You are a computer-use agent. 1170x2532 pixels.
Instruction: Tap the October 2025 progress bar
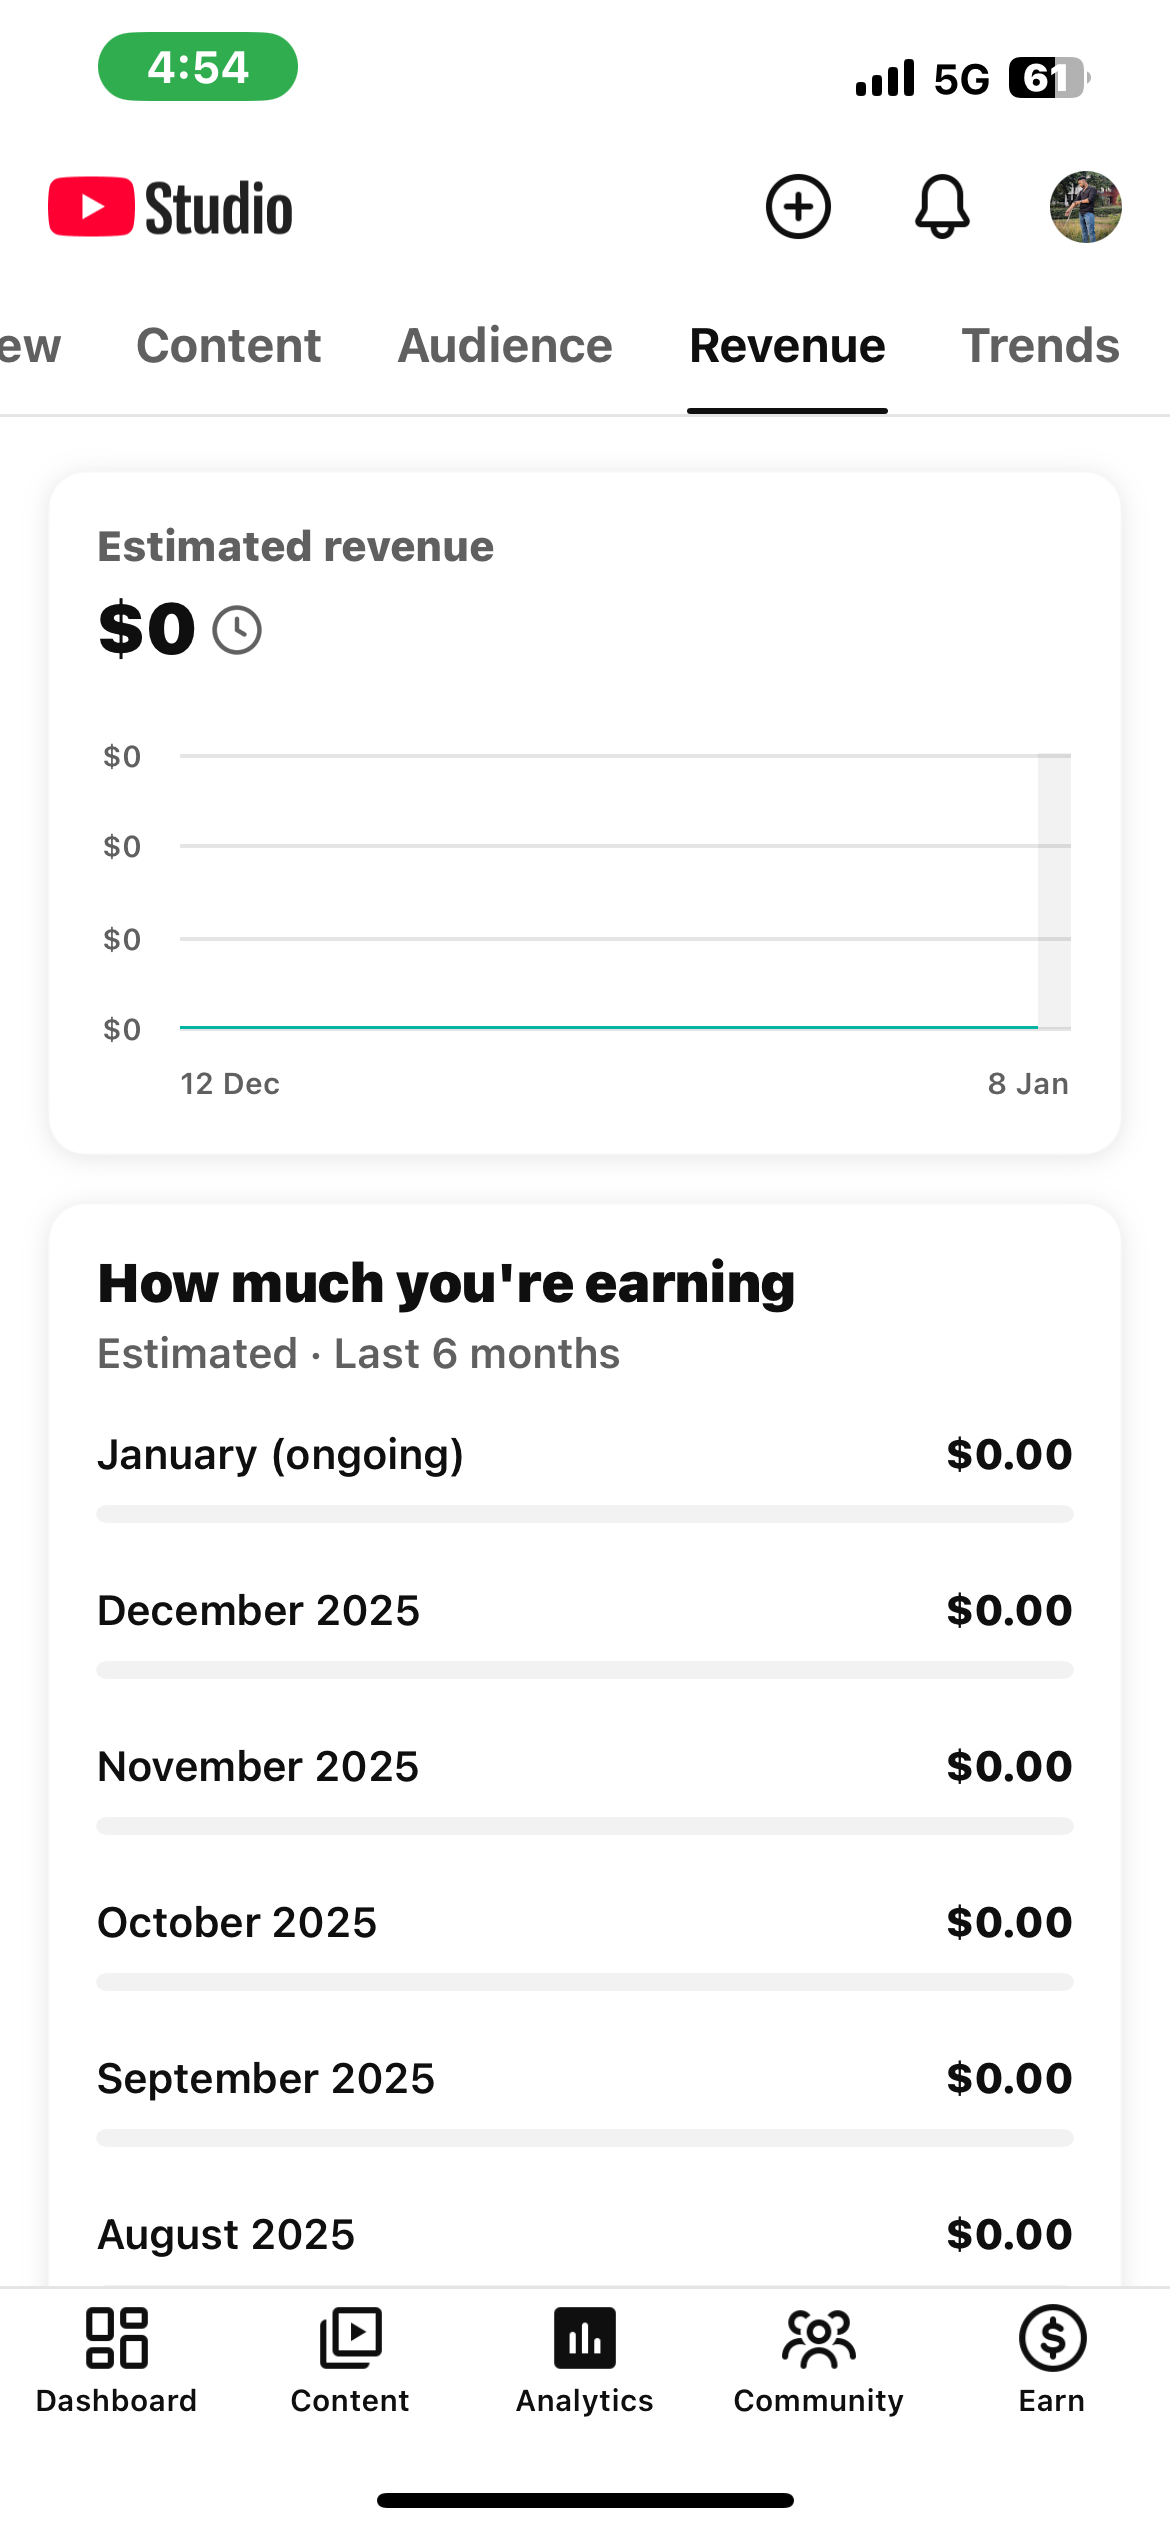point(584,1982)
